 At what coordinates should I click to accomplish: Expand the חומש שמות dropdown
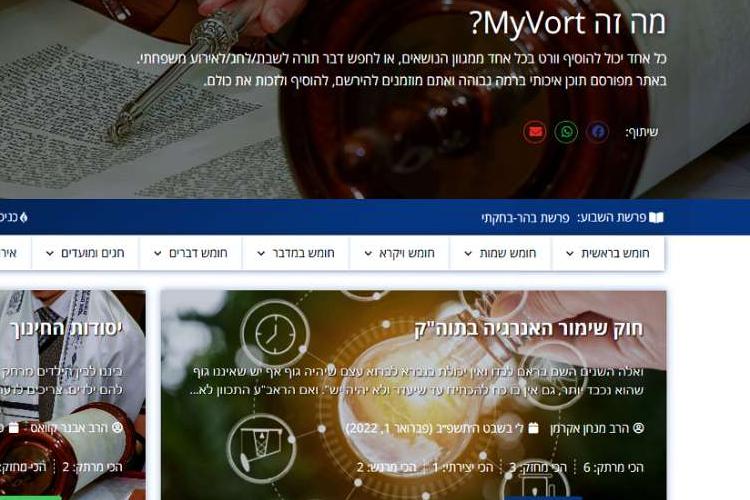[500, 253]
